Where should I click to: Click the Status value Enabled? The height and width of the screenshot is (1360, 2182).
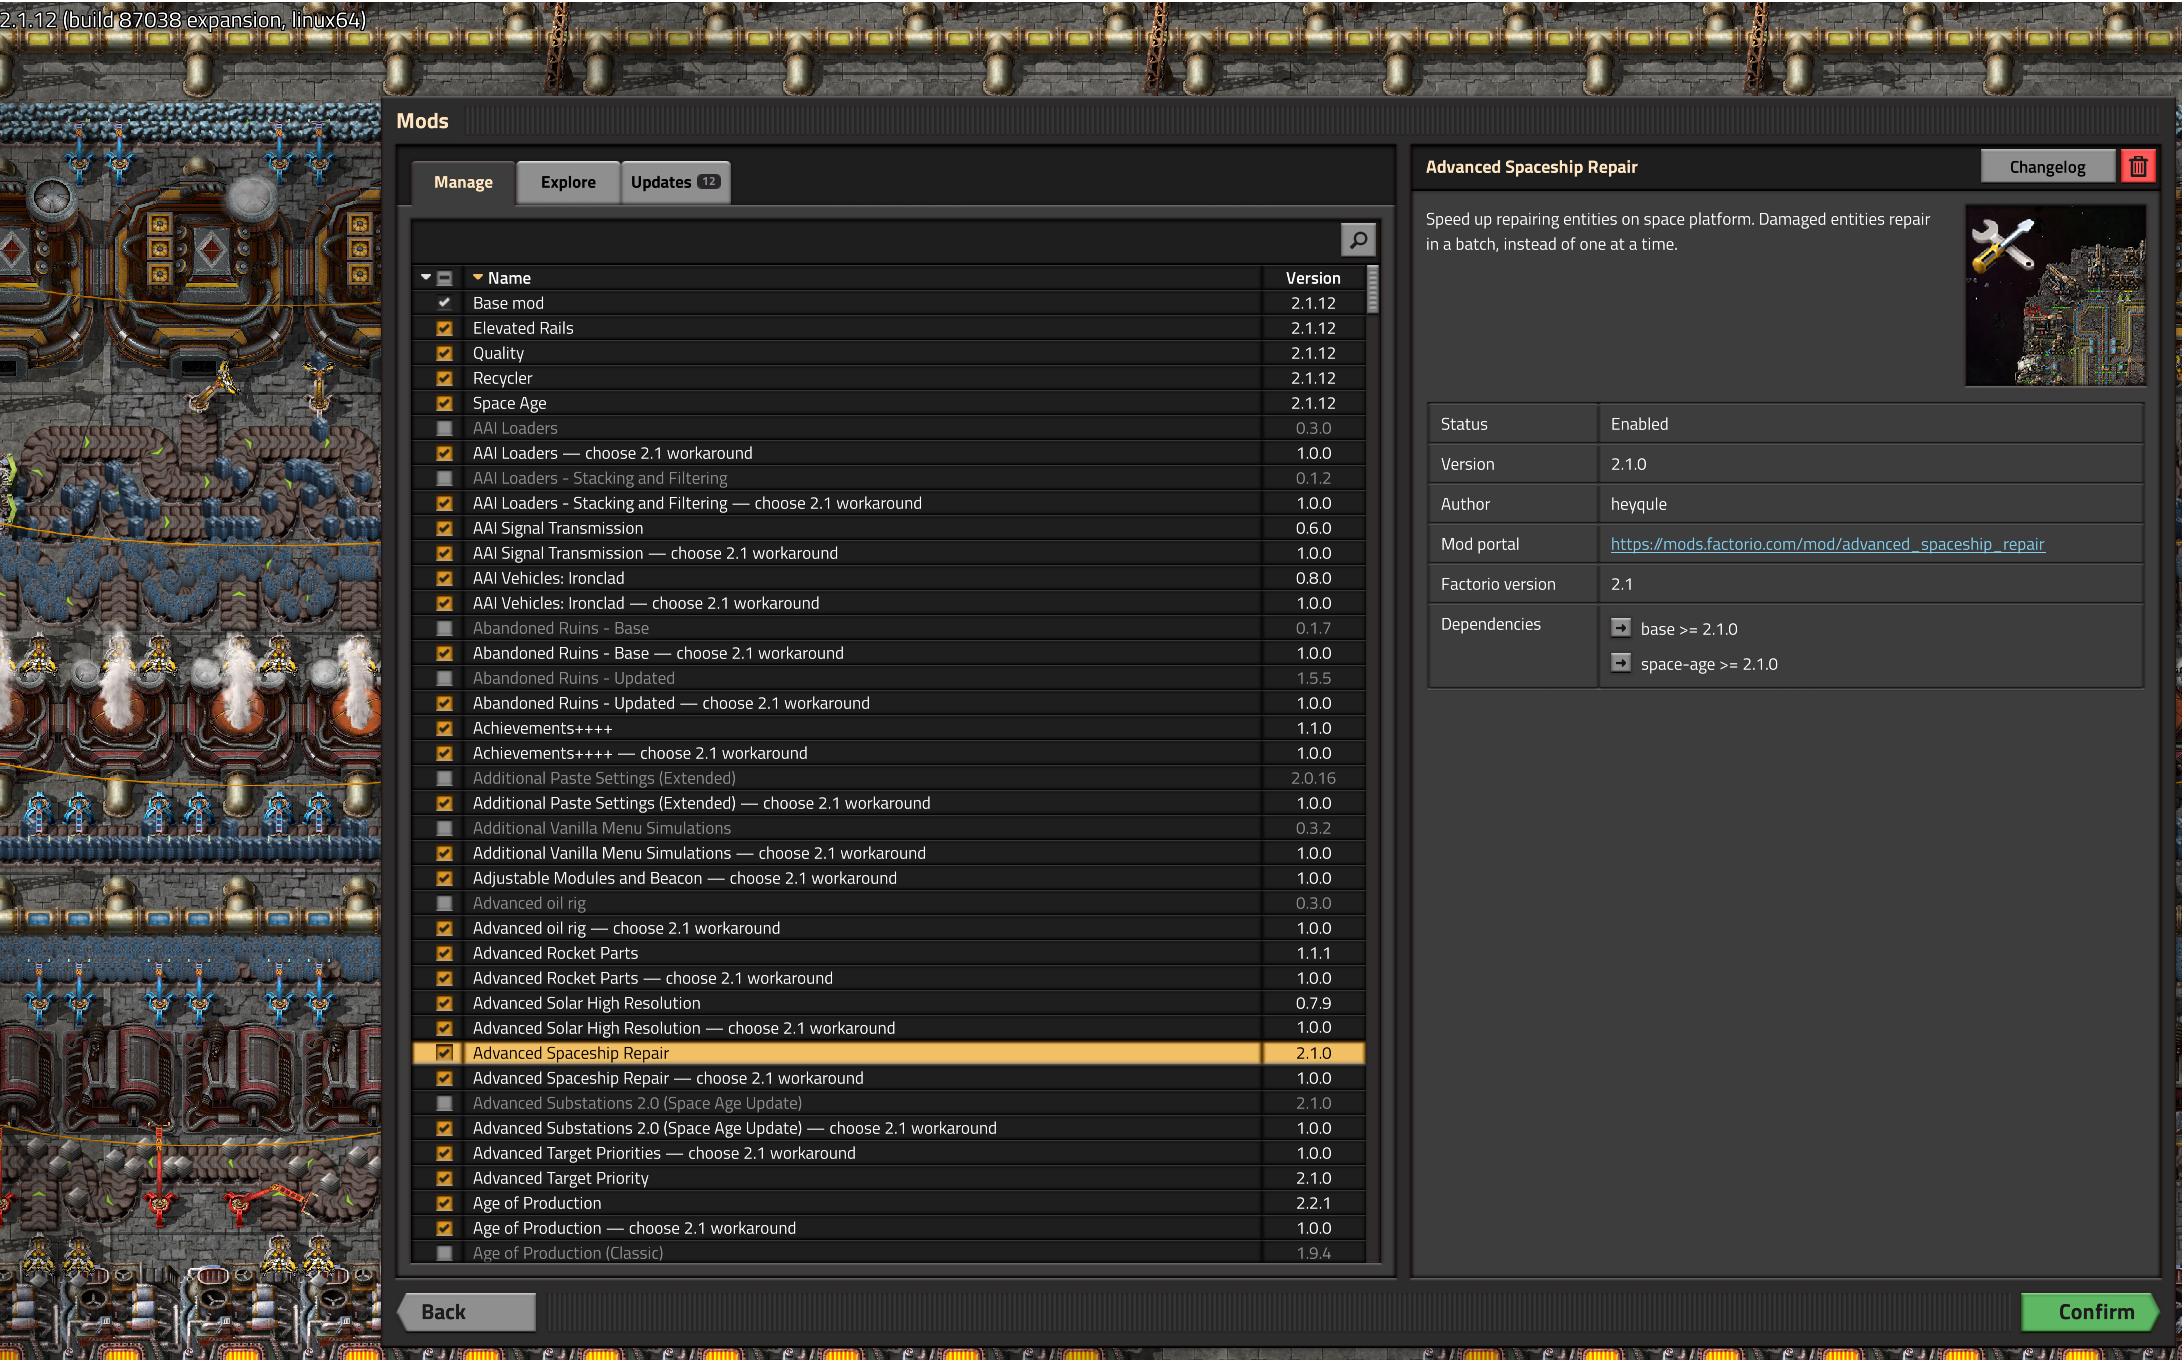coord(1639,424)
